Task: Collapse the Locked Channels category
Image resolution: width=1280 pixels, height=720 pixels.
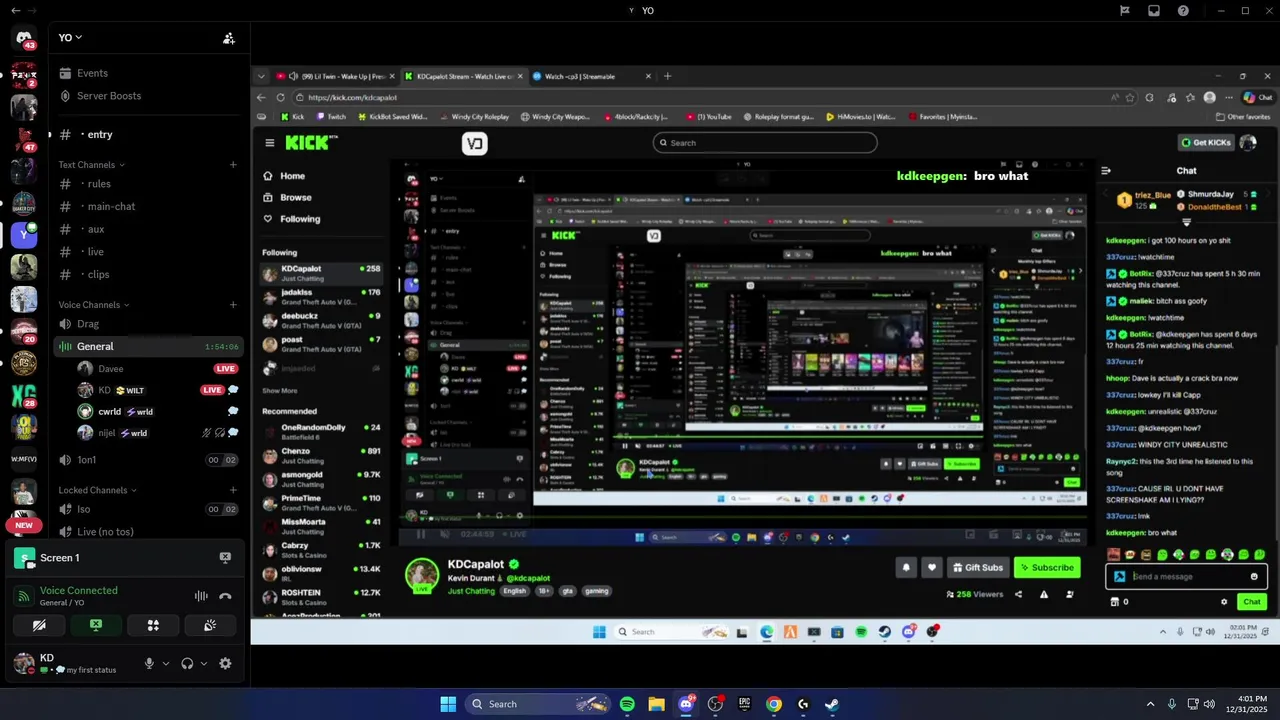Action: [x=96, y=490]
